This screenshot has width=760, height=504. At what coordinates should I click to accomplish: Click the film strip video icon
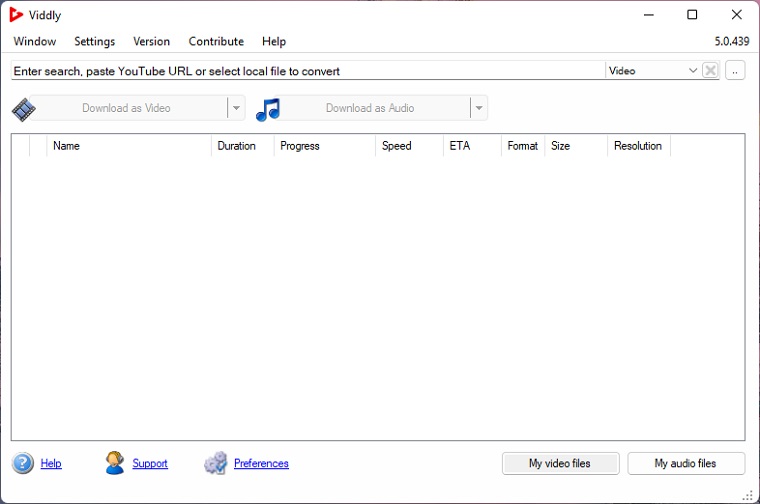(x=23, y=110)
